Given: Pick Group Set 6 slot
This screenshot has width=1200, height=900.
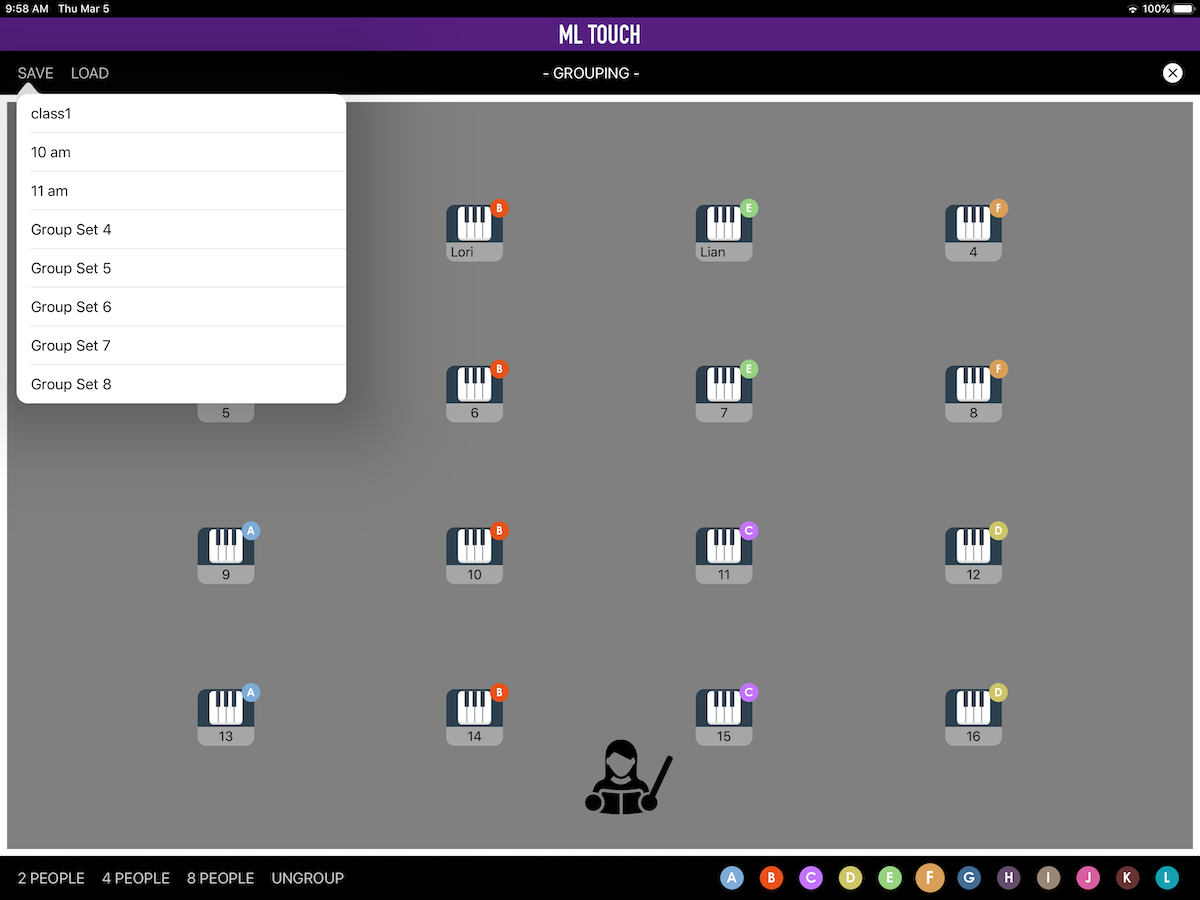Looking at the screenshot, I should (181, 307).
